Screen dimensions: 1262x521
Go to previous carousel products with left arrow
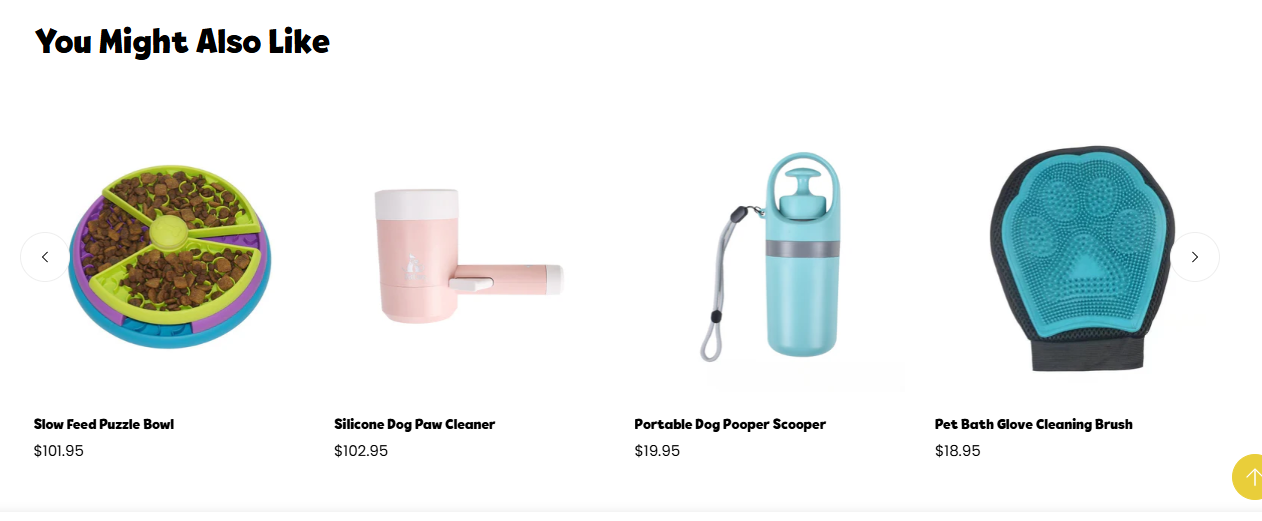pyautogui.click(x=45, y=257)
